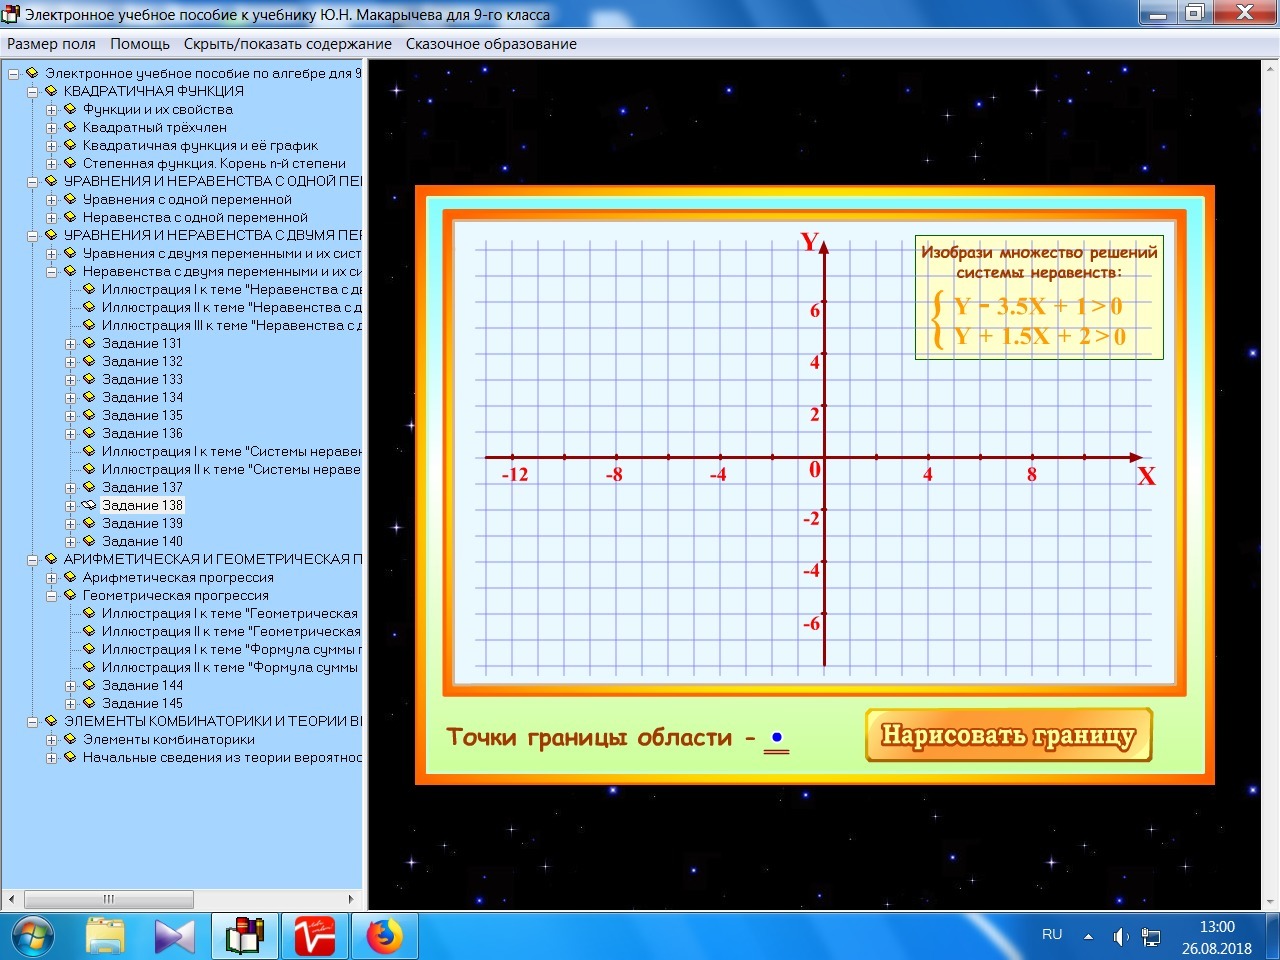Image resolution: width=1280 pixels, height=960 pixels.
Task: Open File Explorer from the taskbar
Action: [105, 936]
